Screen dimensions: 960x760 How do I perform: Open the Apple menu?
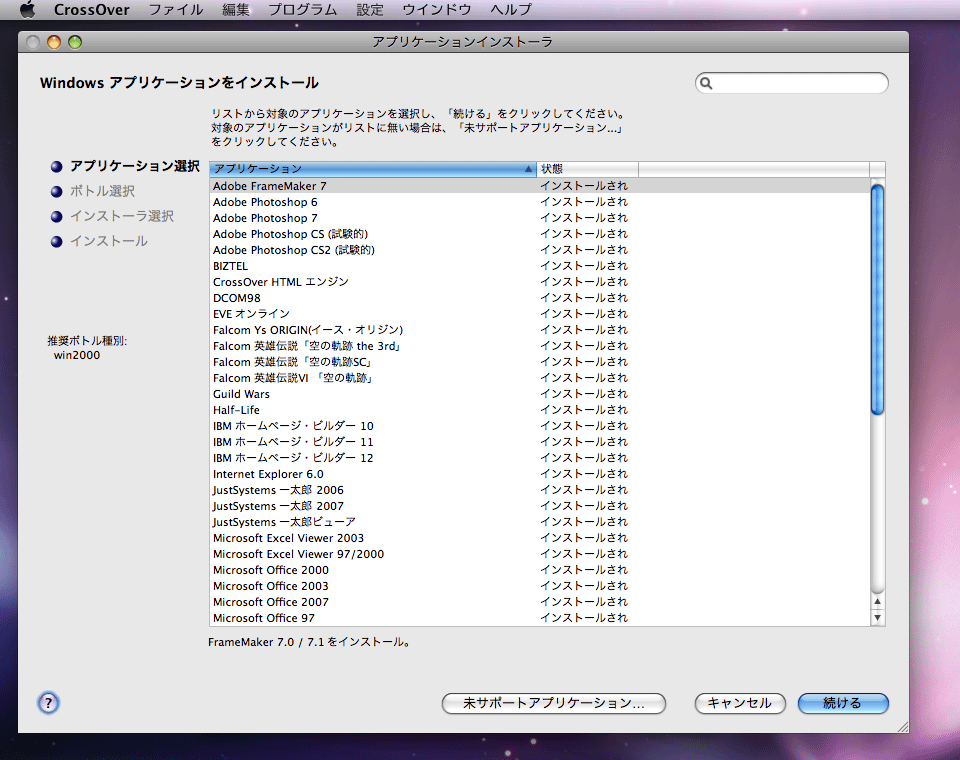(28, 9)
